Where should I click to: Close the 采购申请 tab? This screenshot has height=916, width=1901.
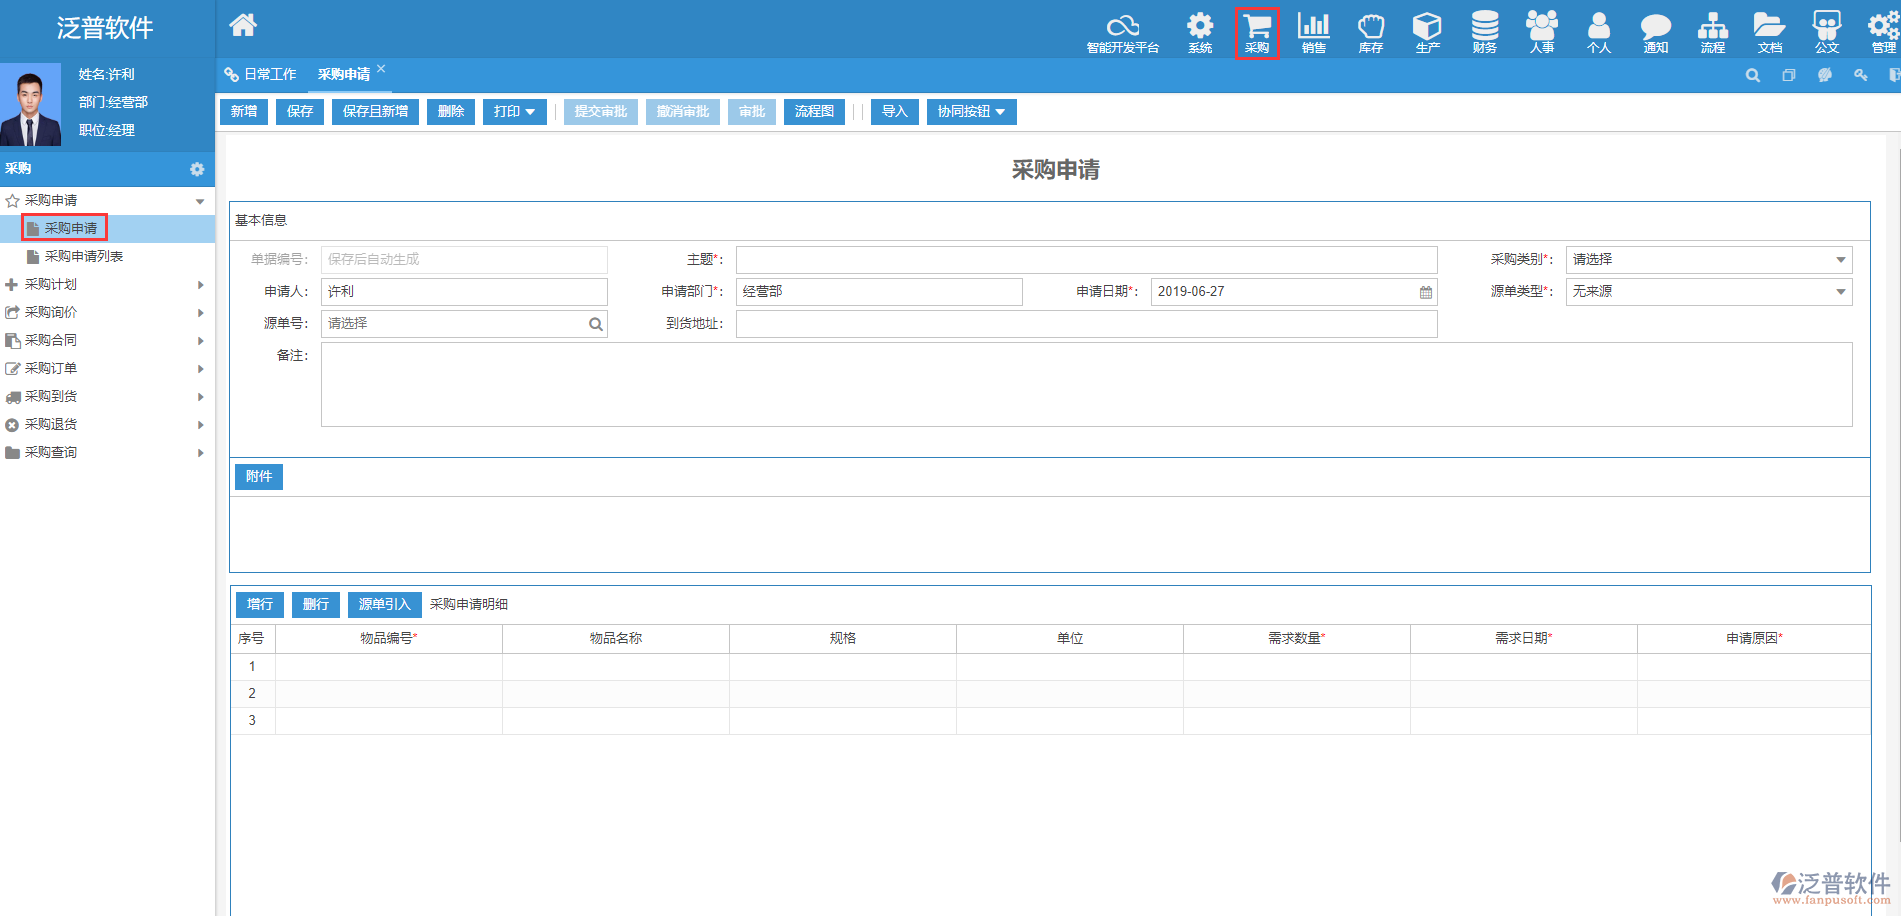[381, 69]
